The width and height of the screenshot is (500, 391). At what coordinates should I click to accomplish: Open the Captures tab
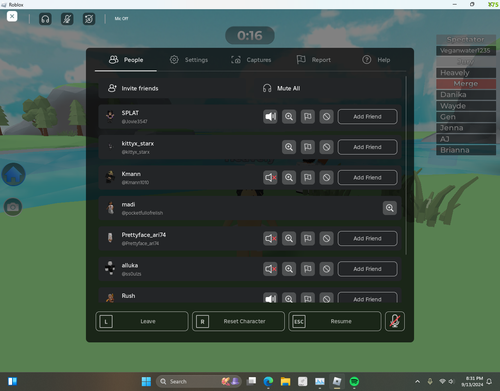coord(251,60)
